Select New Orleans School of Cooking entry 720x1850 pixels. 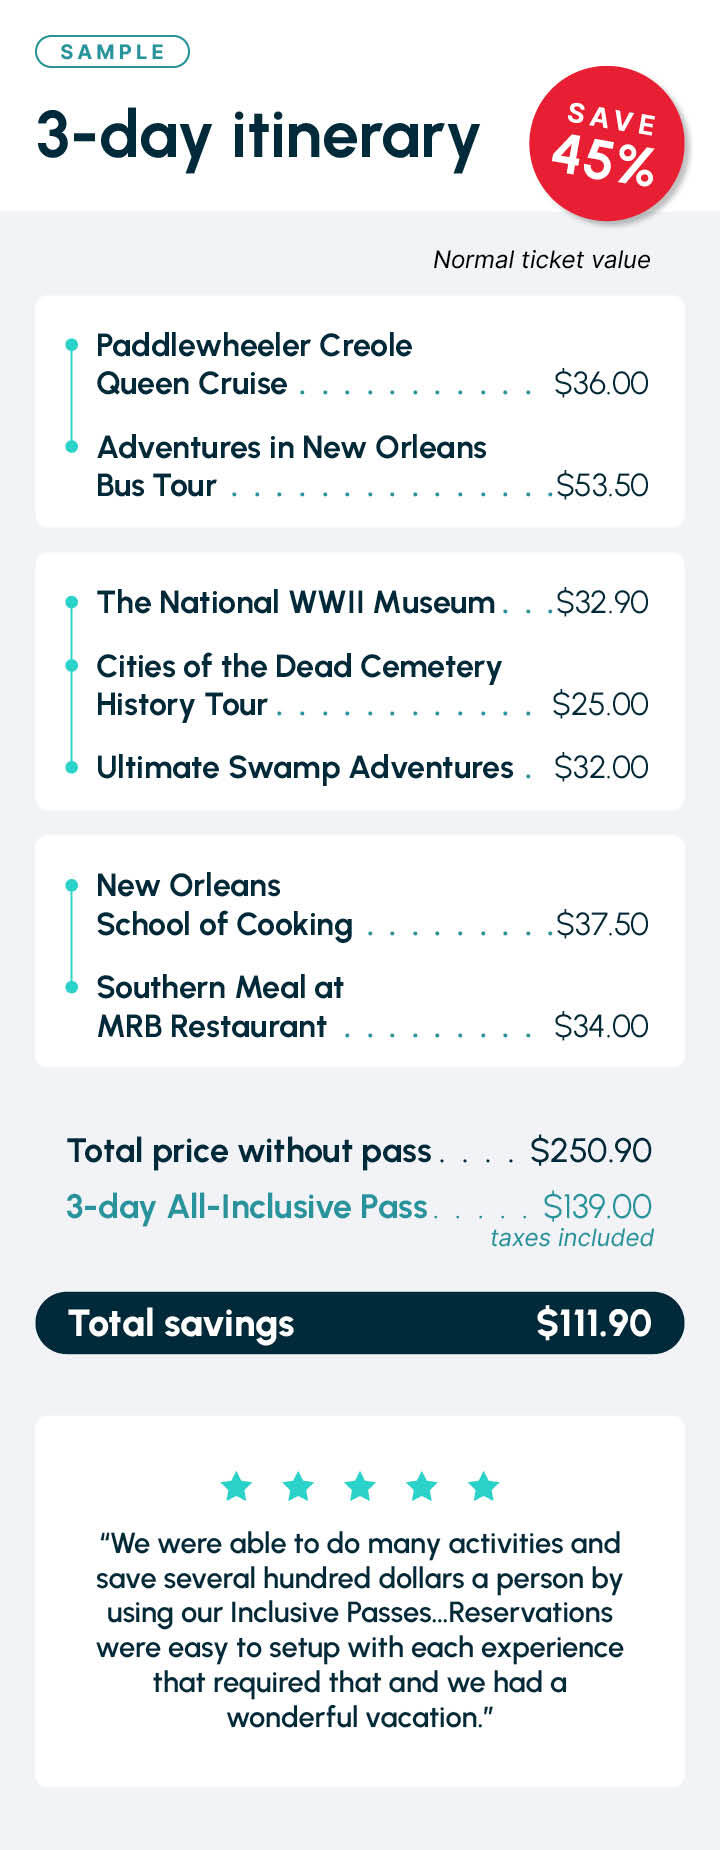372,905
